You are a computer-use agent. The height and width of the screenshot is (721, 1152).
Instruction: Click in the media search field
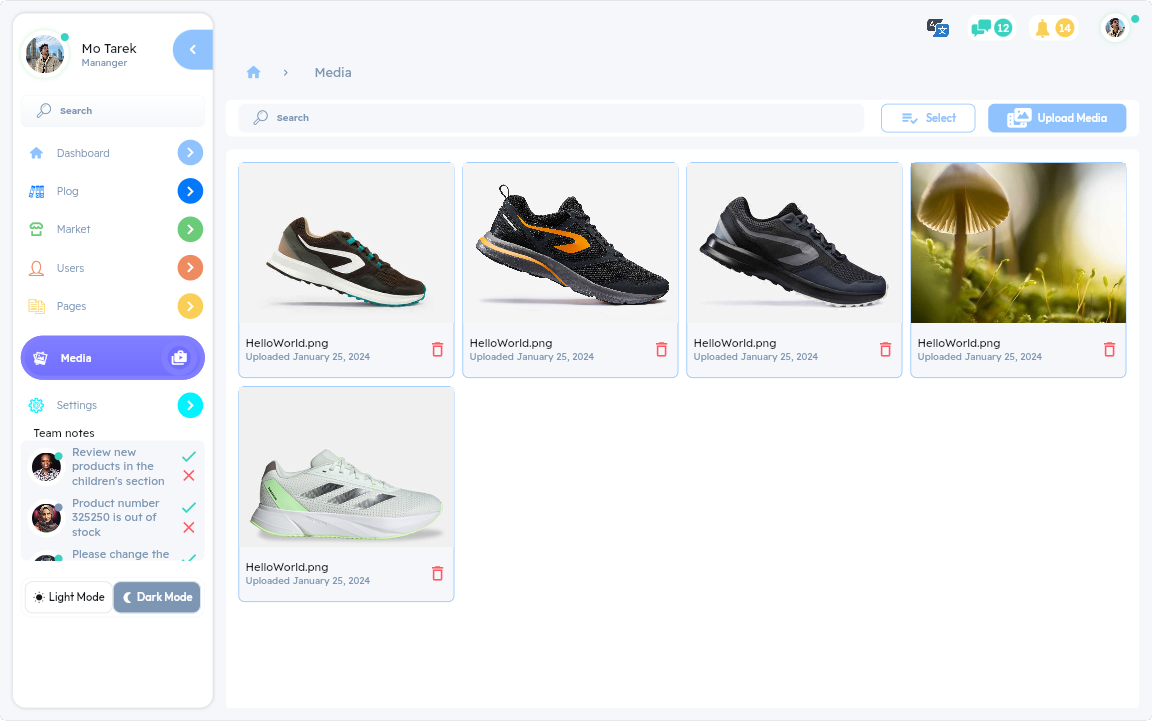click(550, 118)
